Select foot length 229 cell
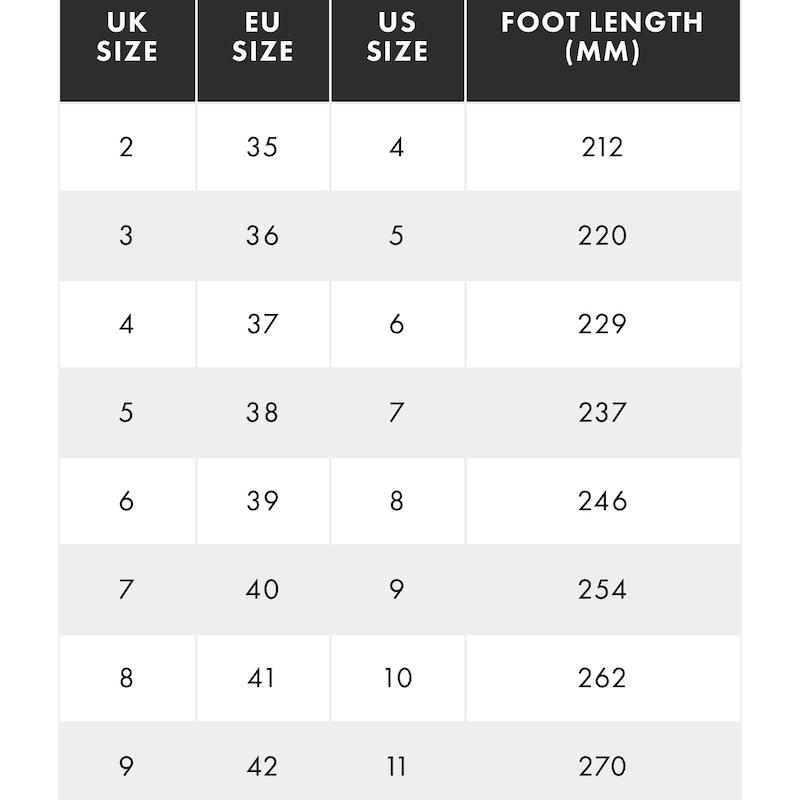The width and height of the screenshot is (800, 800). tap(603, 324)
